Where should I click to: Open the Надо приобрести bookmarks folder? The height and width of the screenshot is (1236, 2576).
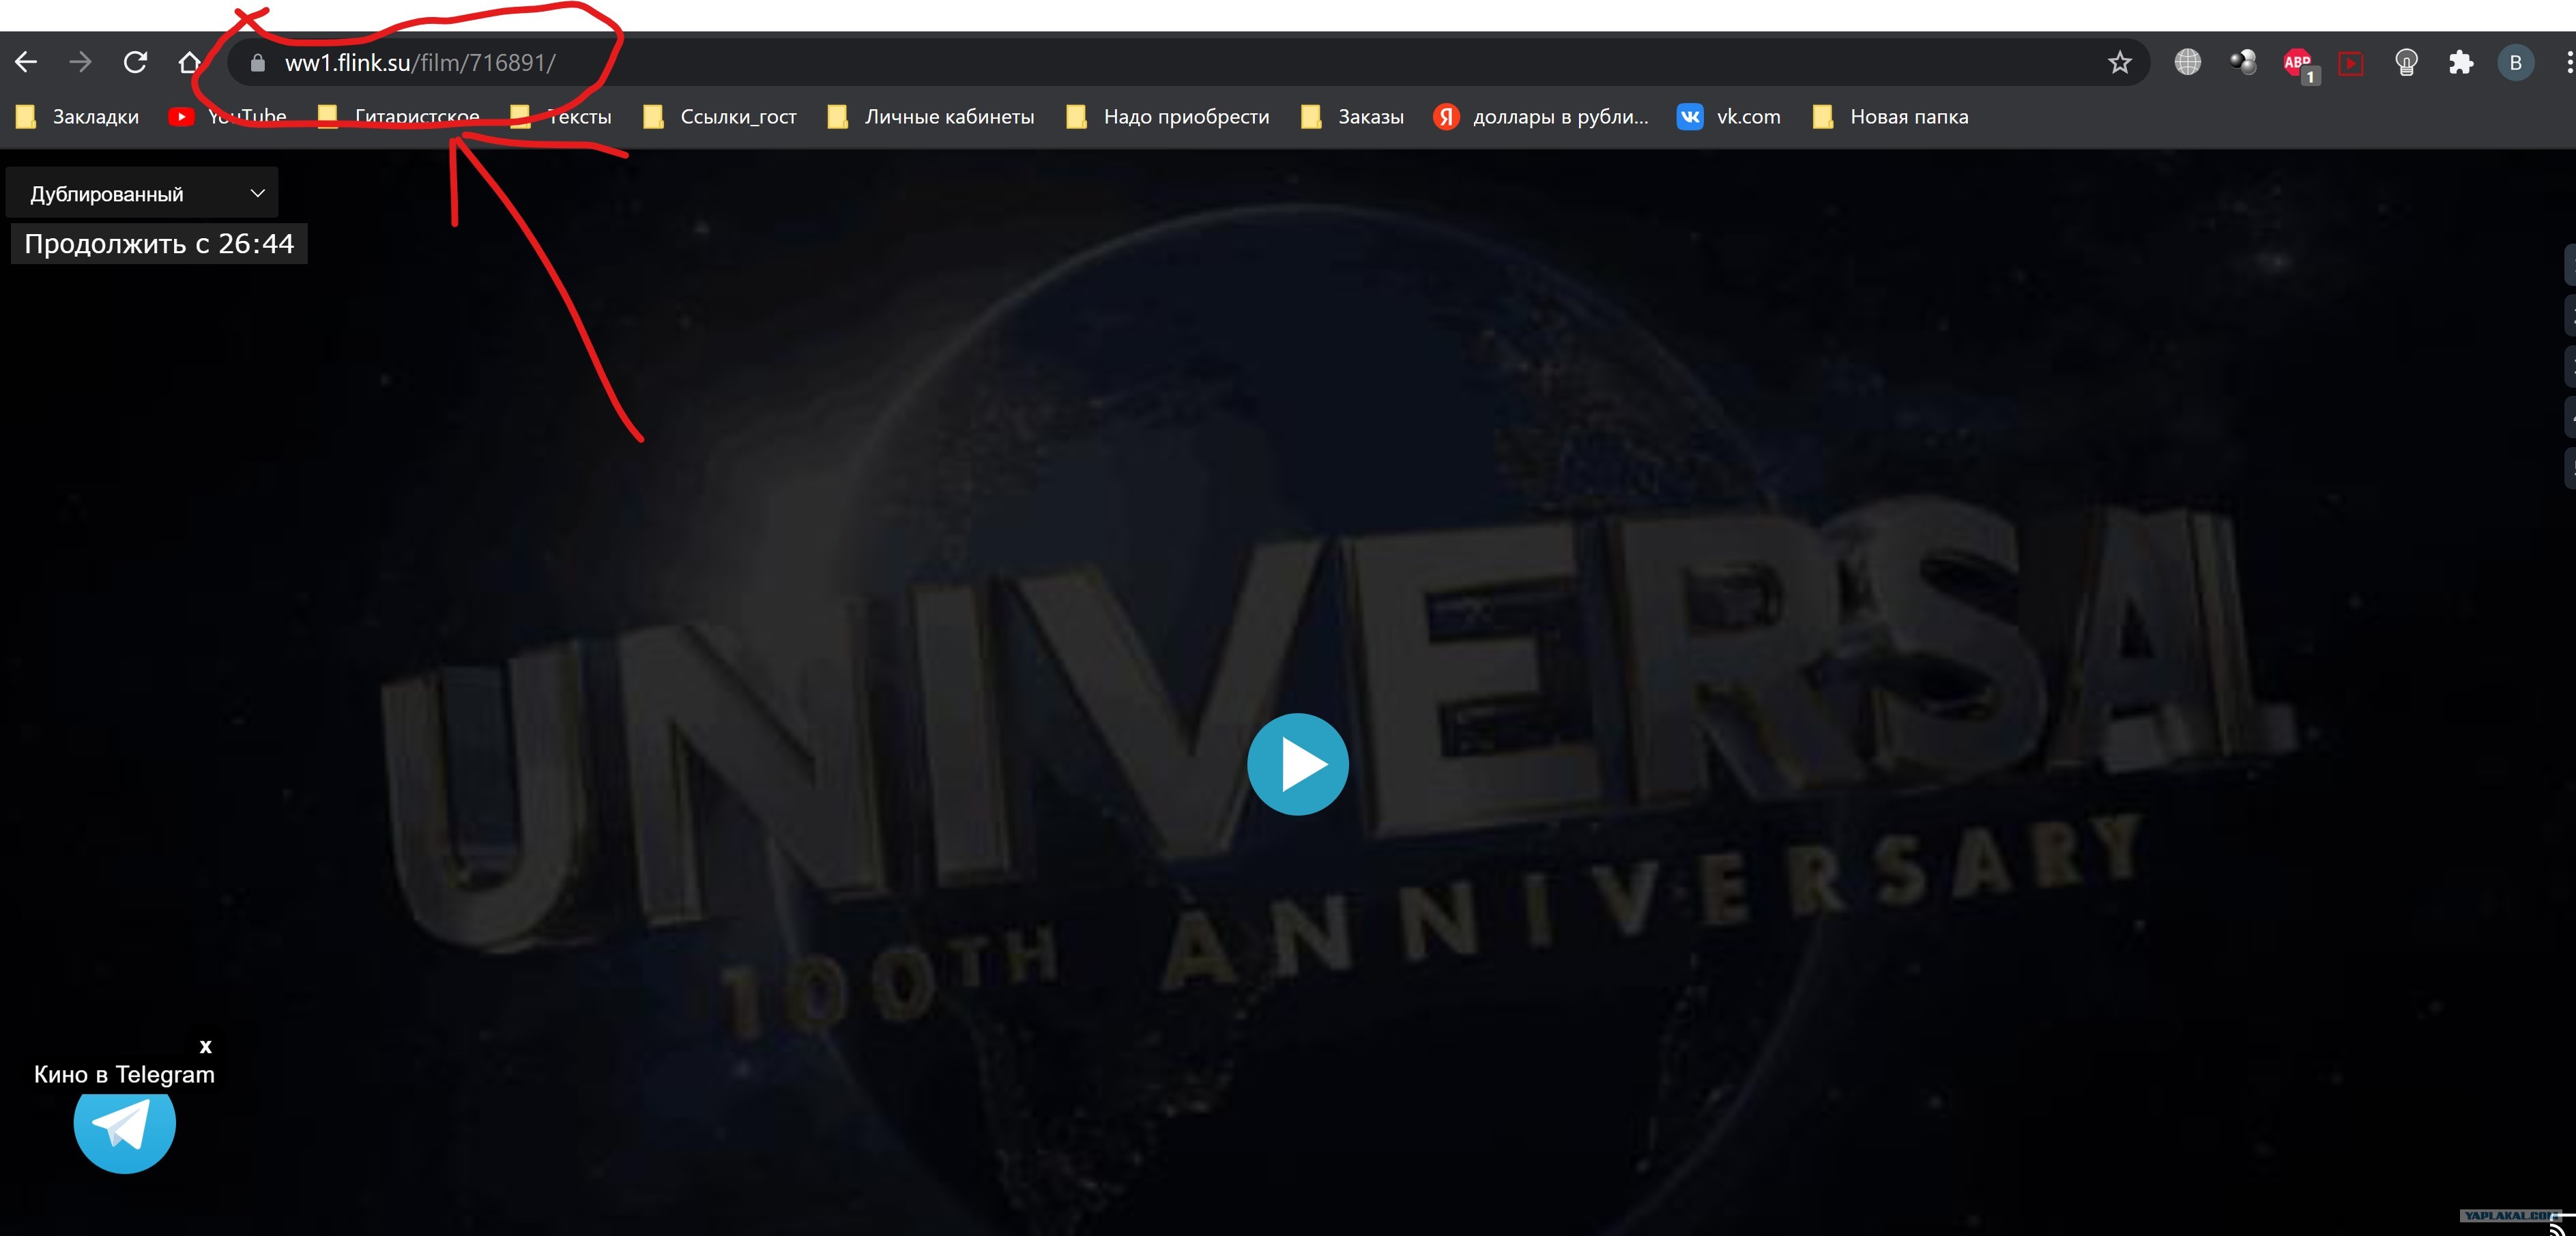(1168, 117)
